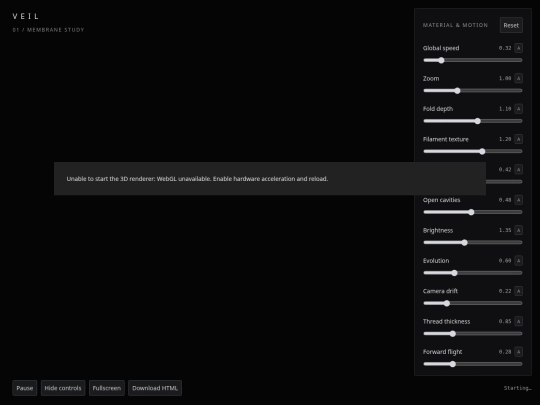Toggle the A button for Brightness
The image size is (540, 405).
518,230
